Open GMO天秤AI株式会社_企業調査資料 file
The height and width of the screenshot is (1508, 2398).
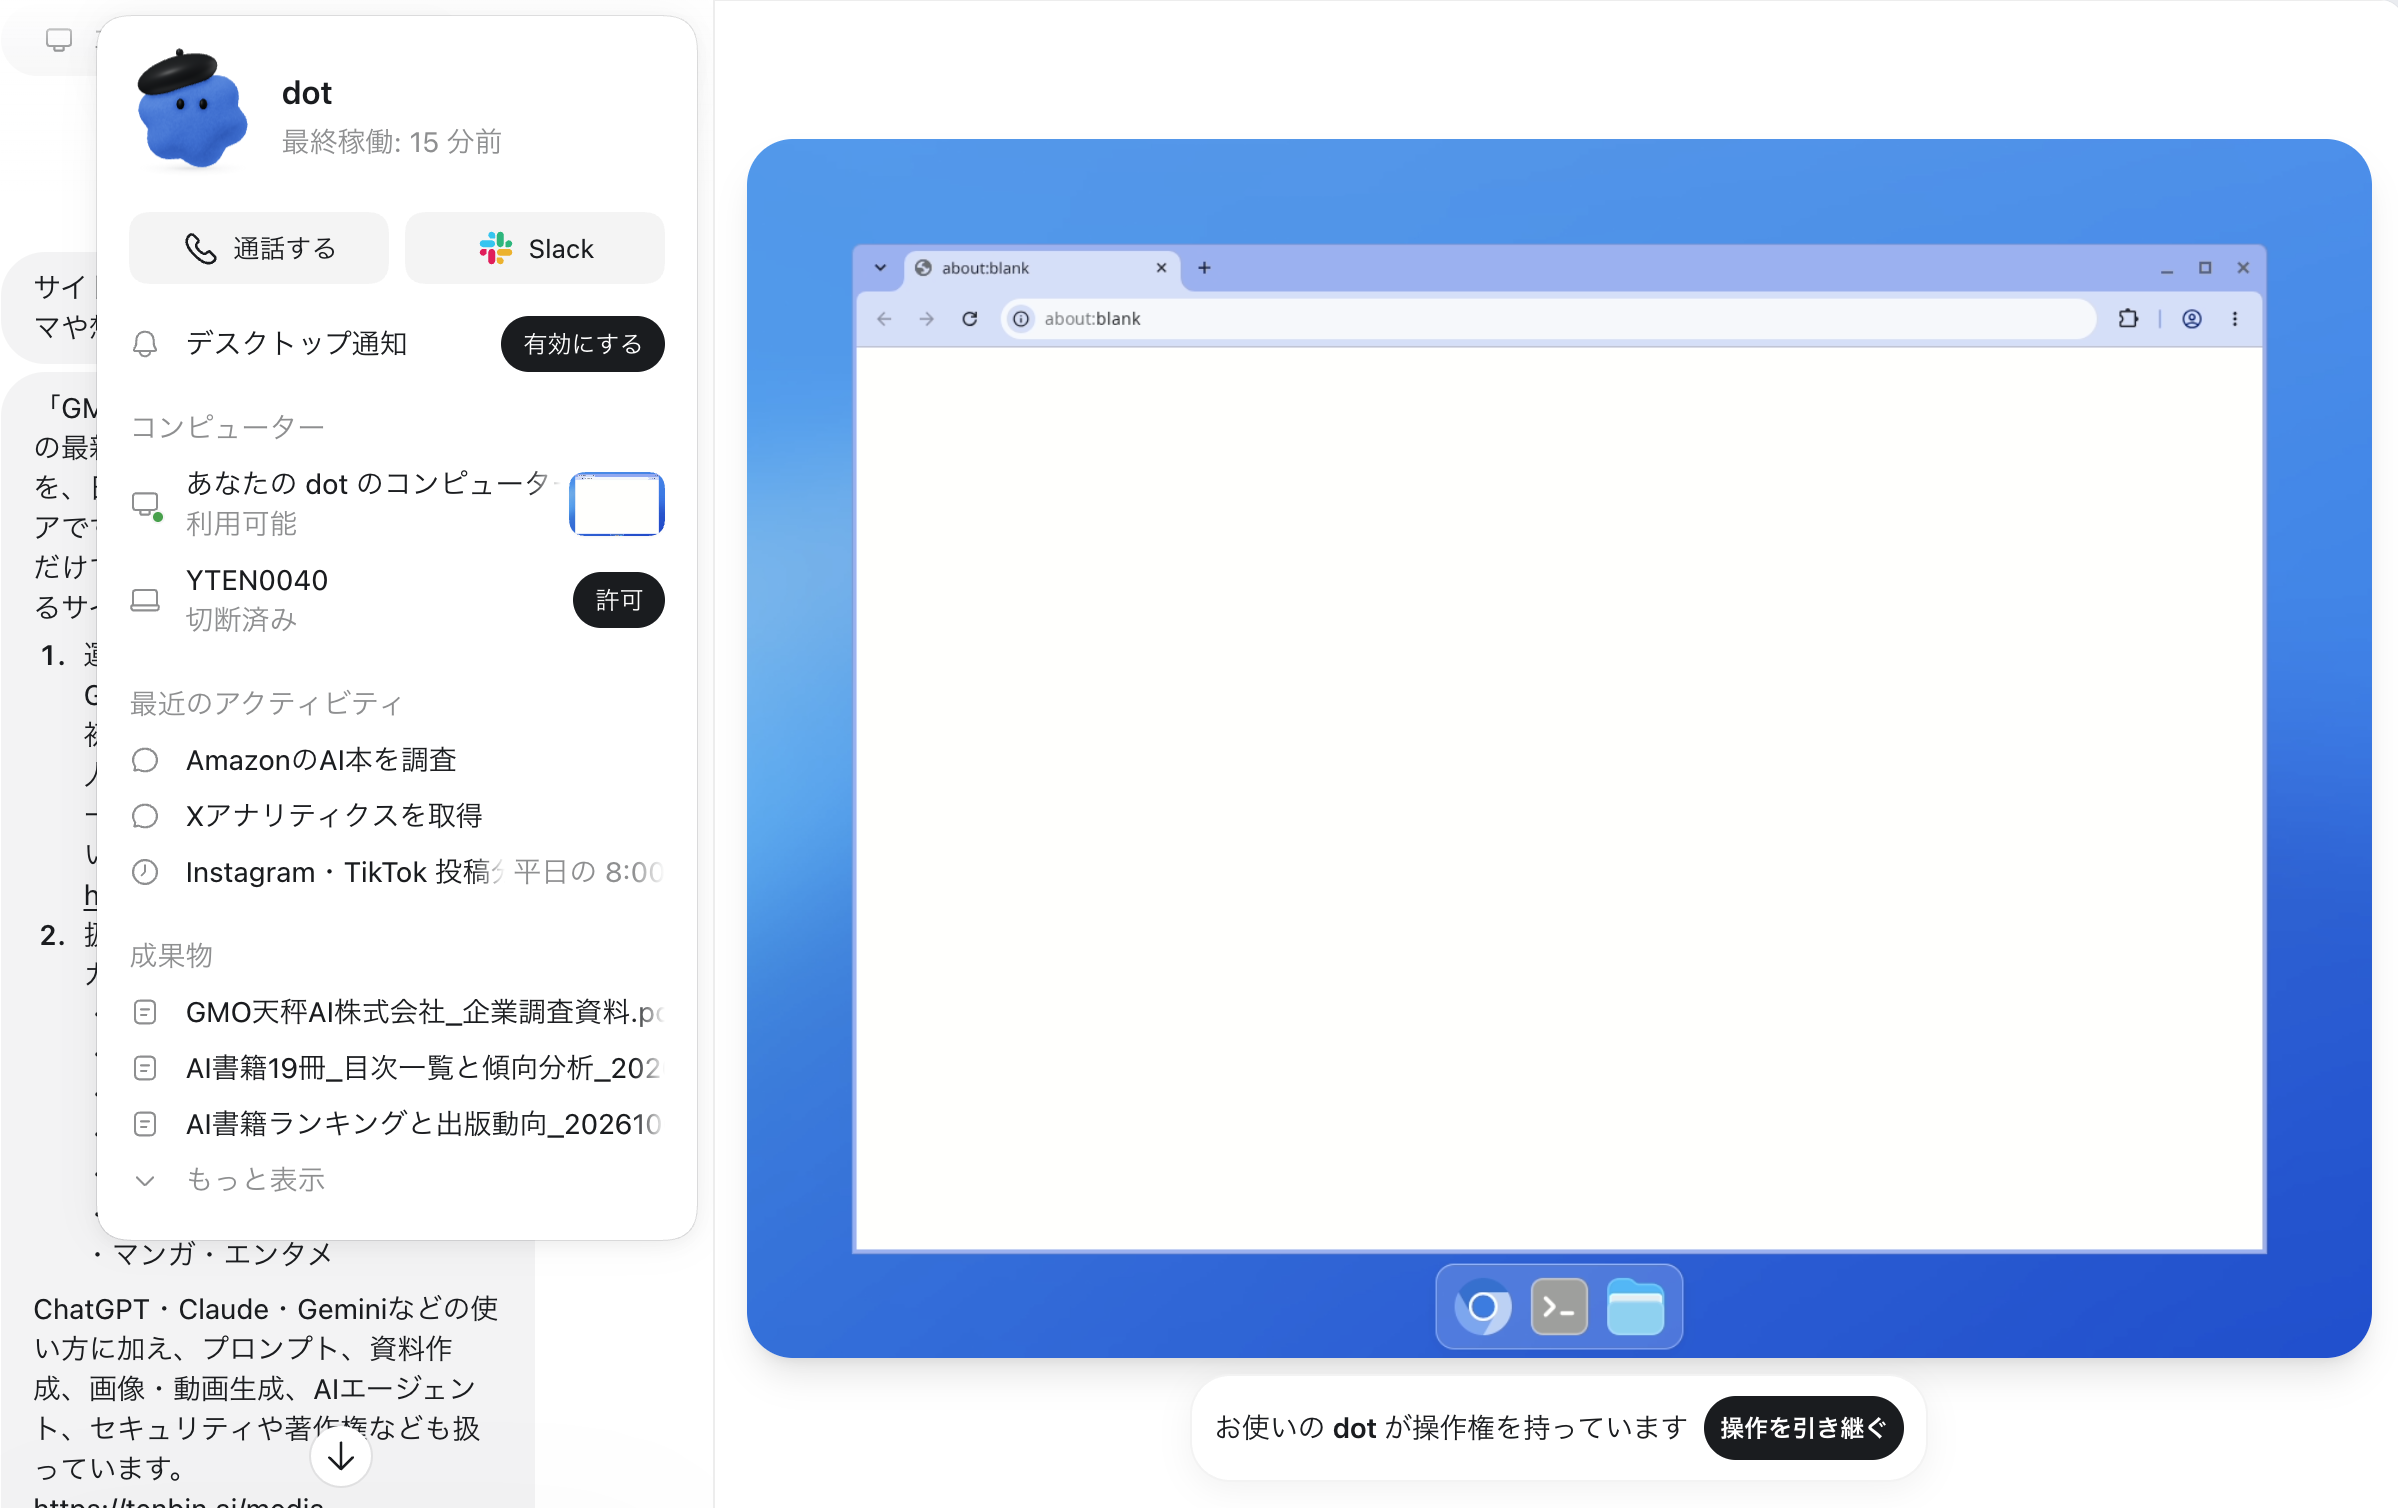pyautogui.click(x=397, y=1012)
